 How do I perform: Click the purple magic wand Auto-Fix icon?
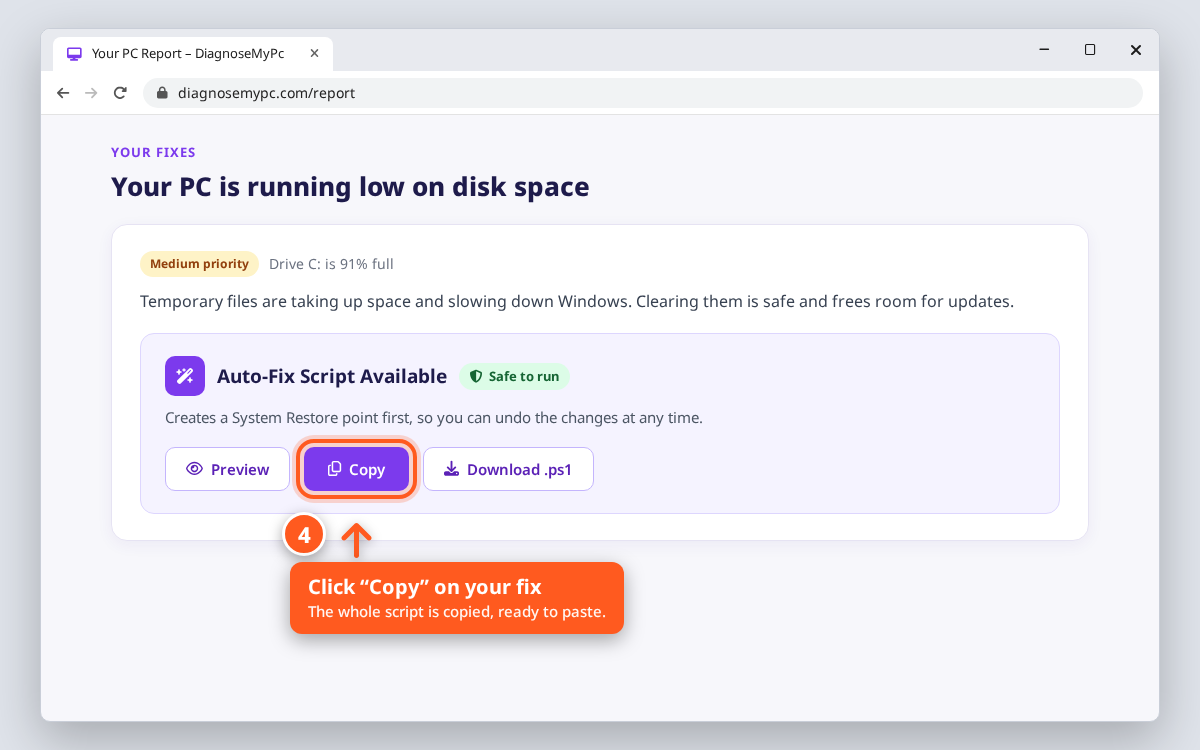185,376
